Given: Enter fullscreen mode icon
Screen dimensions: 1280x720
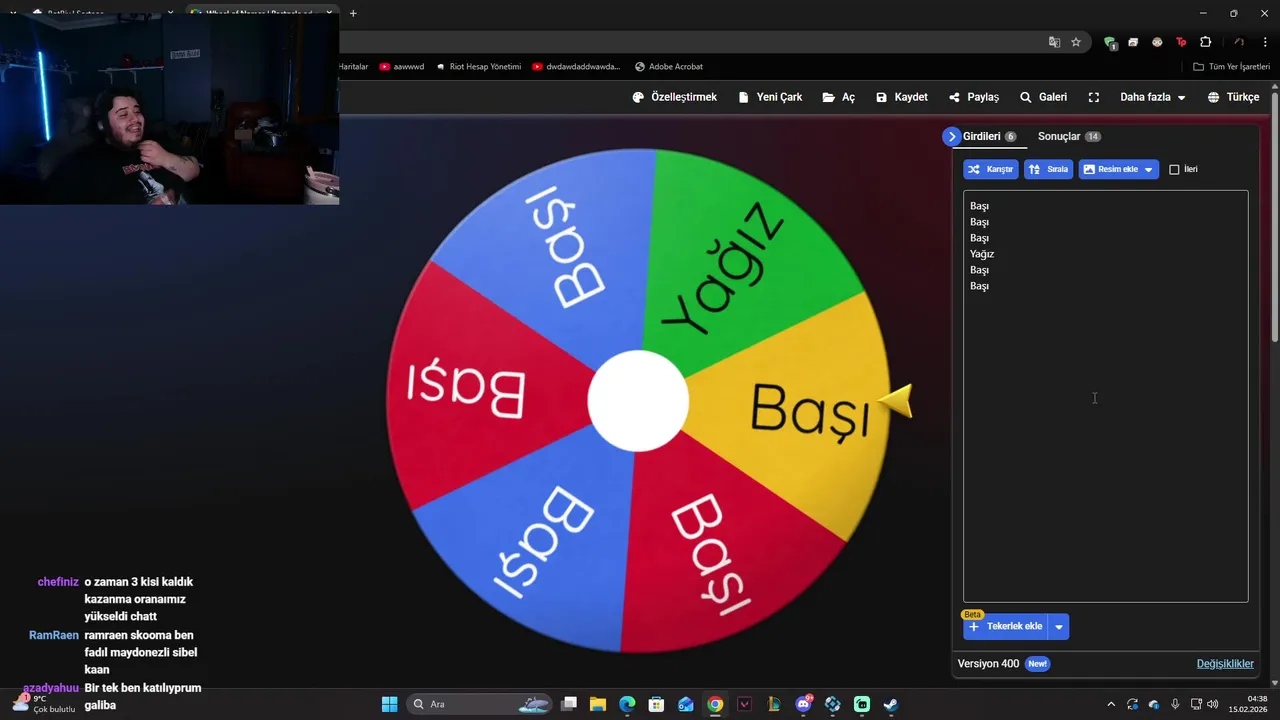Looking at the screenshot, I should (1094, 97).
